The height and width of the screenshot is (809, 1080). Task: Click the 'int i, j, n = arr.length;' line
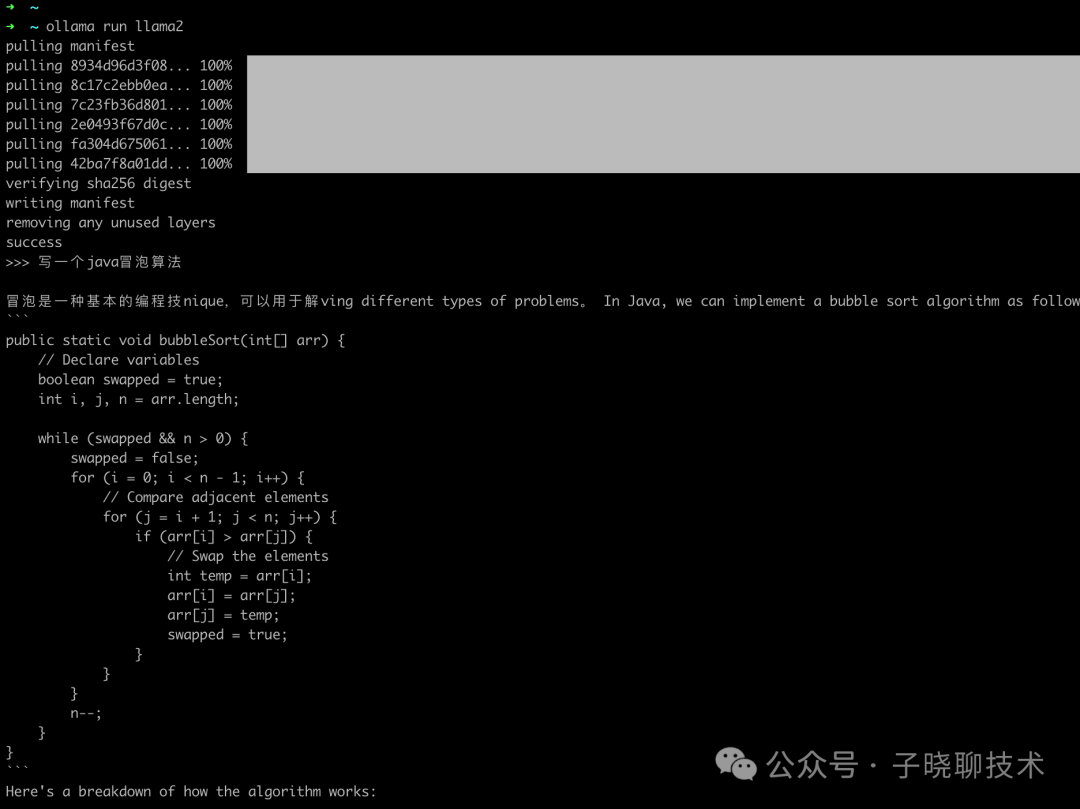click(x=138, y=399)
